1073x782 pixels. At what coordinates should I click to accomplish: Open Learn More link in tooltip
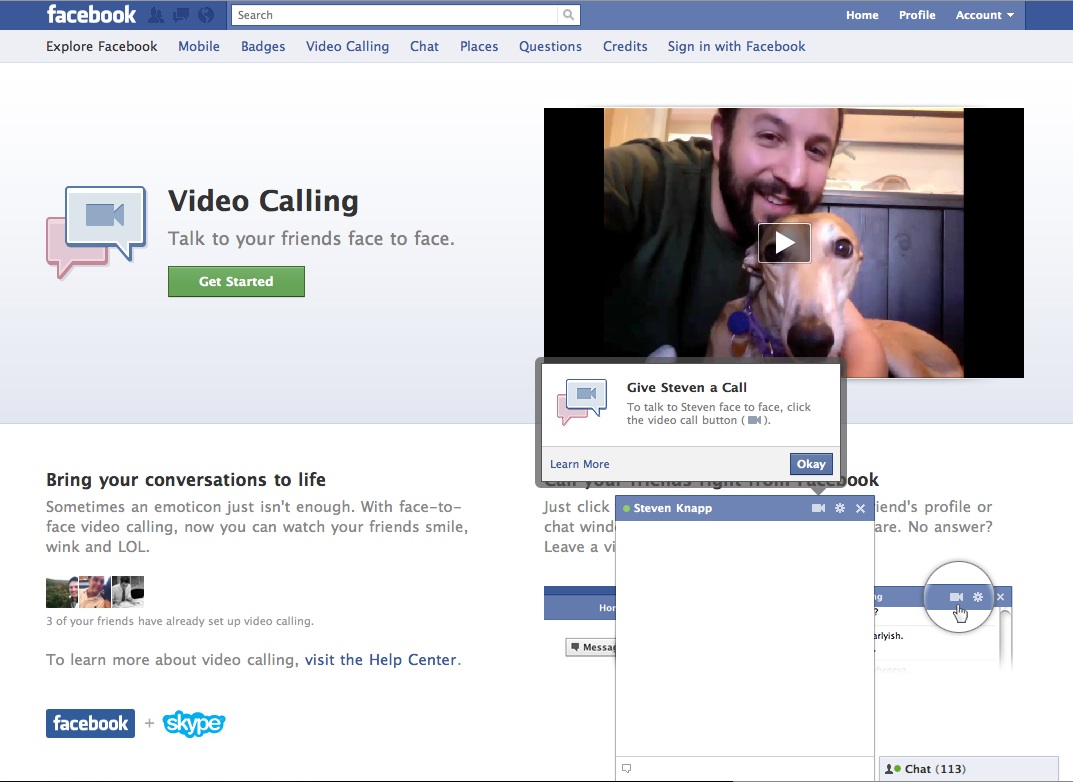pos(579,464)
